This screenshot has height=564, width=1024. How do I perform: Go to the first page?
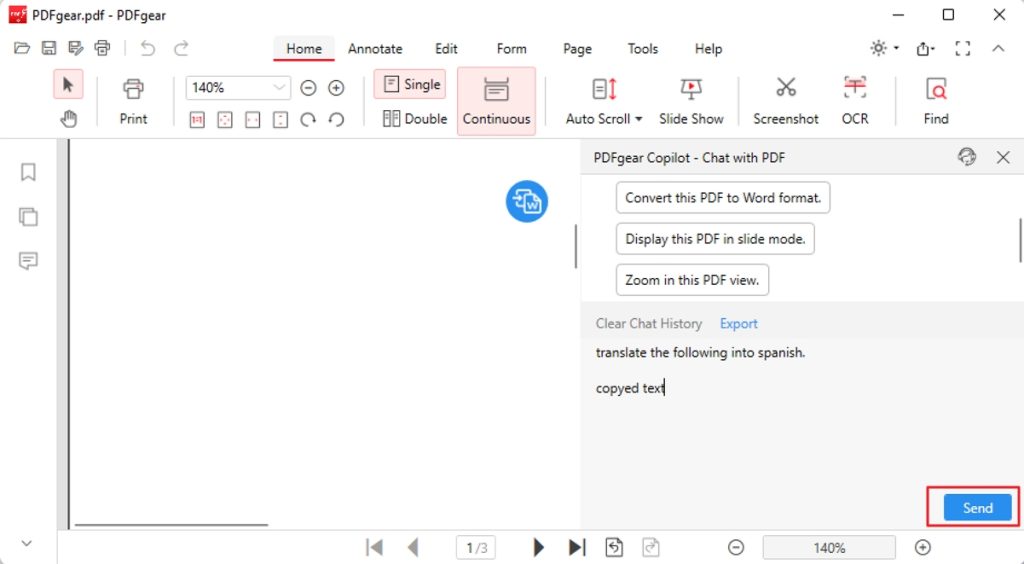pyautogui.click(x=374, y=547)
